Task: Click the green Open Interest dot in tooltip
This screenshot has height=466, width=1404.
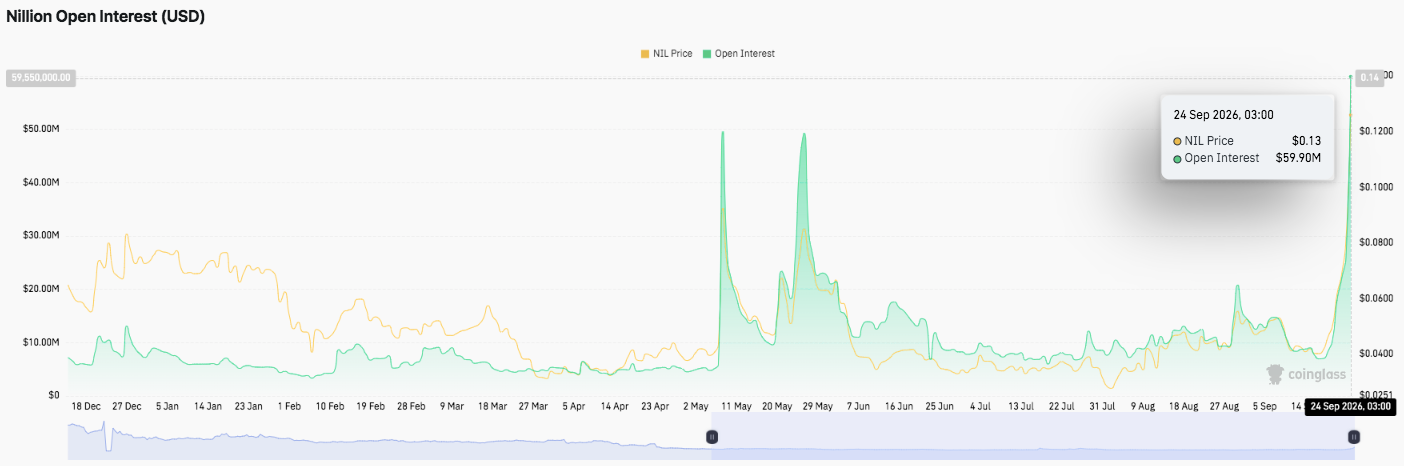Action: coord(1178,158)
